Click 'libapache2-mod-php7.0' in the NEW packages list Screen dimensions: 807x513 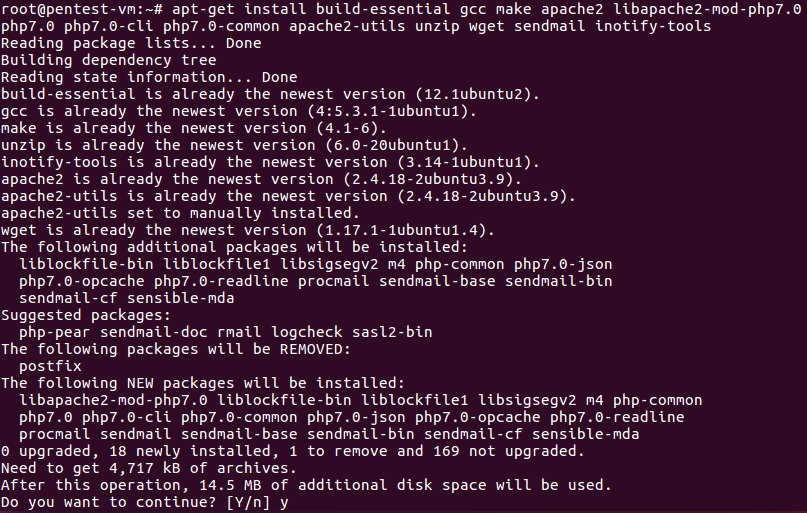[113, 400]
